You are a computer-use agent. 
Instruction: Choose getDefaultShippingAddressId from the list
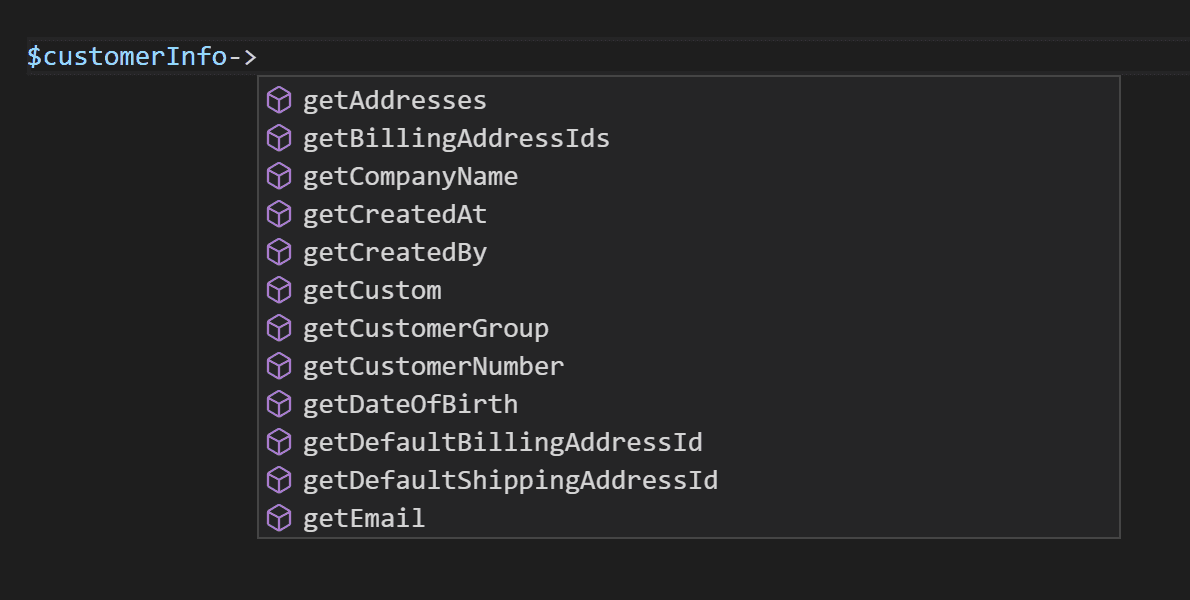click(x=510, y=480)
